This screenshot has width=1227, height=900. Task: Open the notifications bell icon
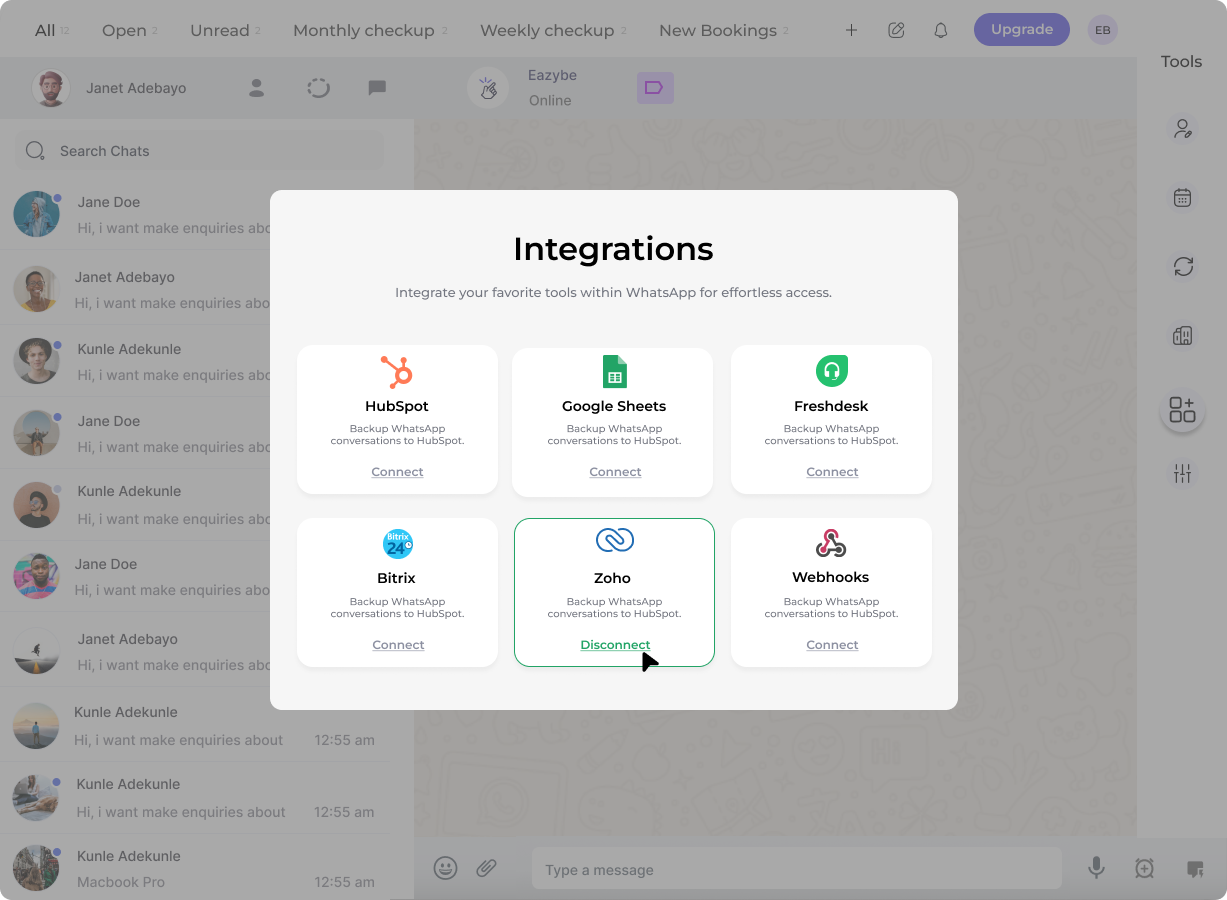940,30
